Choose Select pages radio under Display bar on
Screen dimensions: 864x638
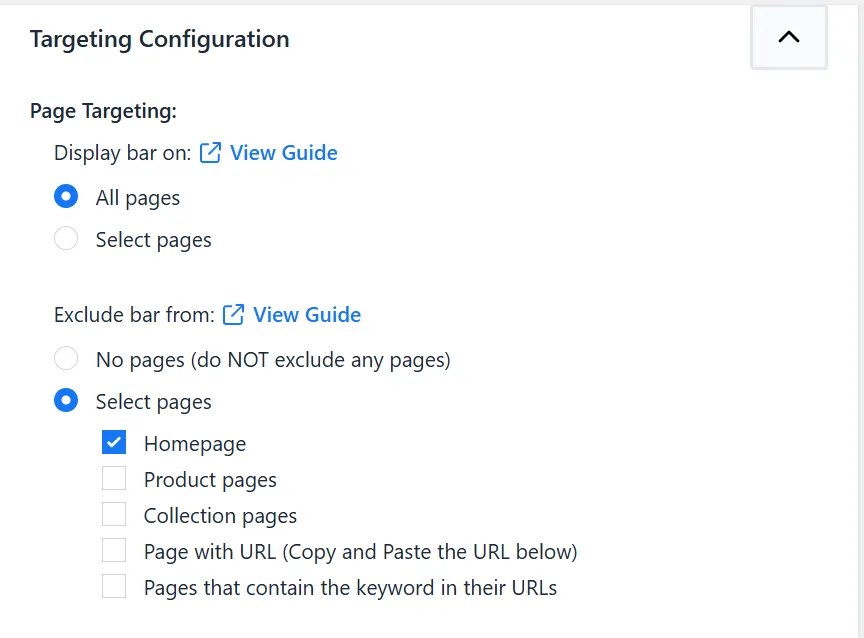coord(66,239)
